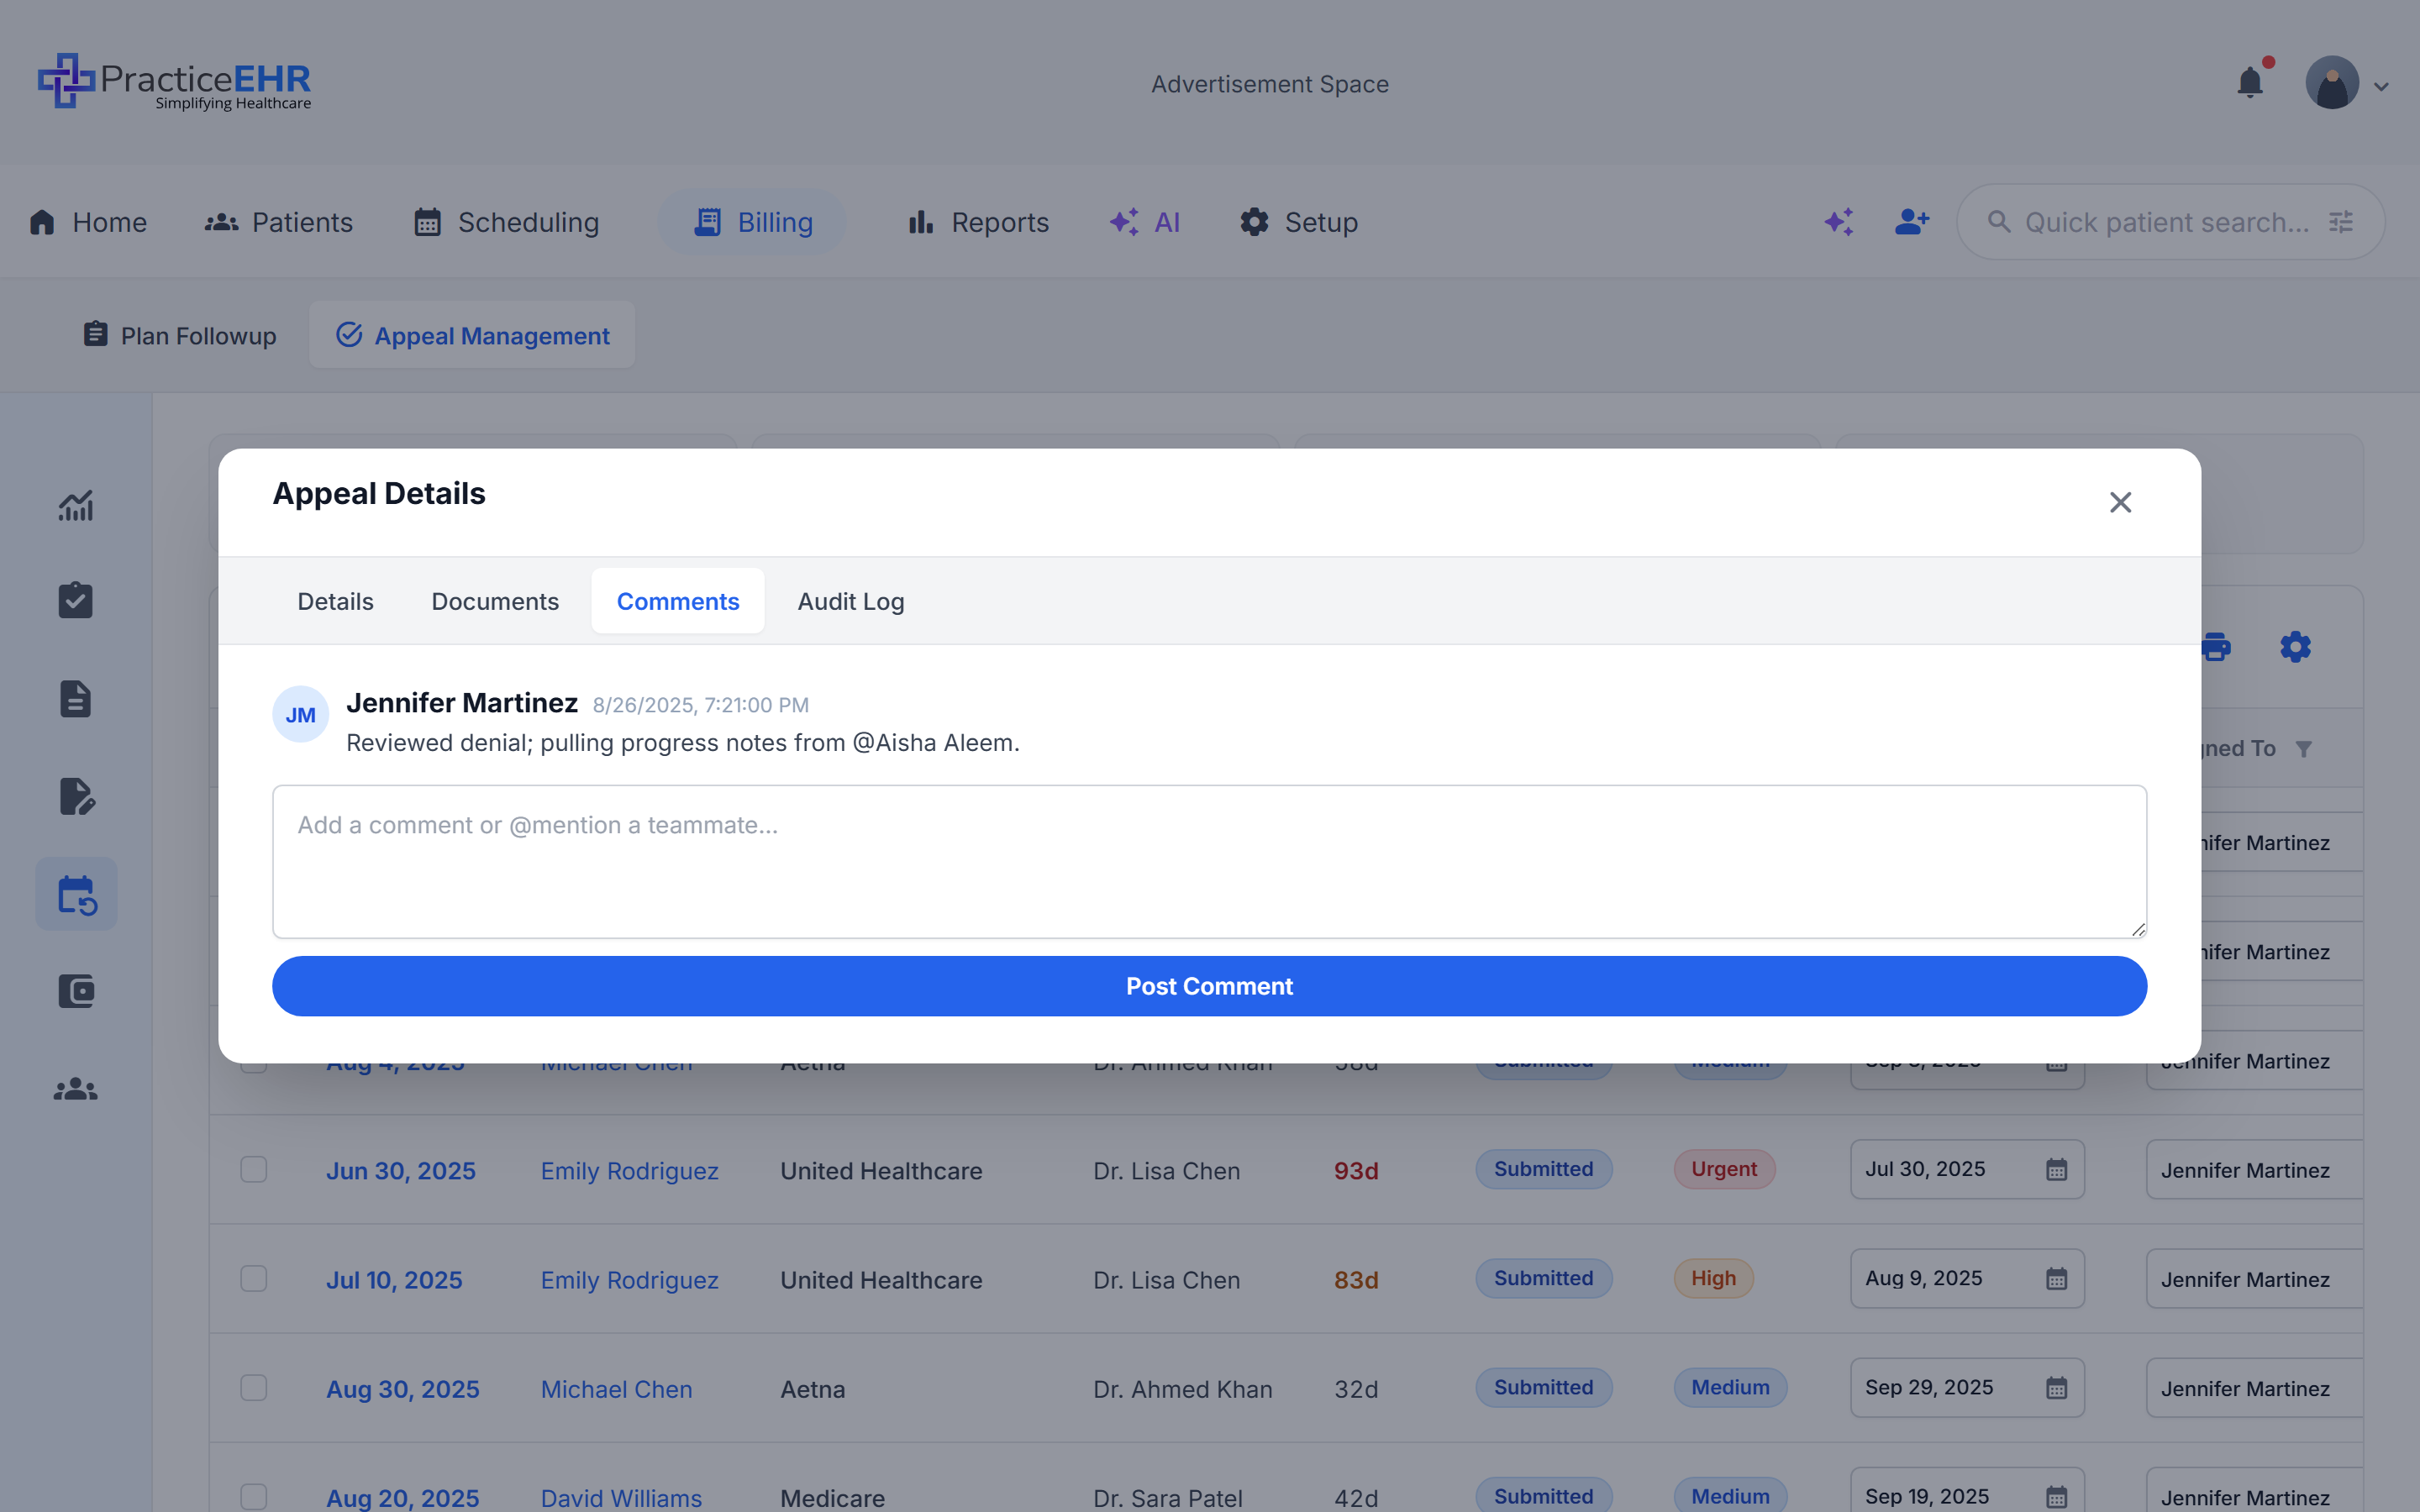Image resolution: width=2420 pixels, height=1512 pixels.
Task: Open the Jun 30, 2025 appeal link
Action: (x=401, y=1170)
